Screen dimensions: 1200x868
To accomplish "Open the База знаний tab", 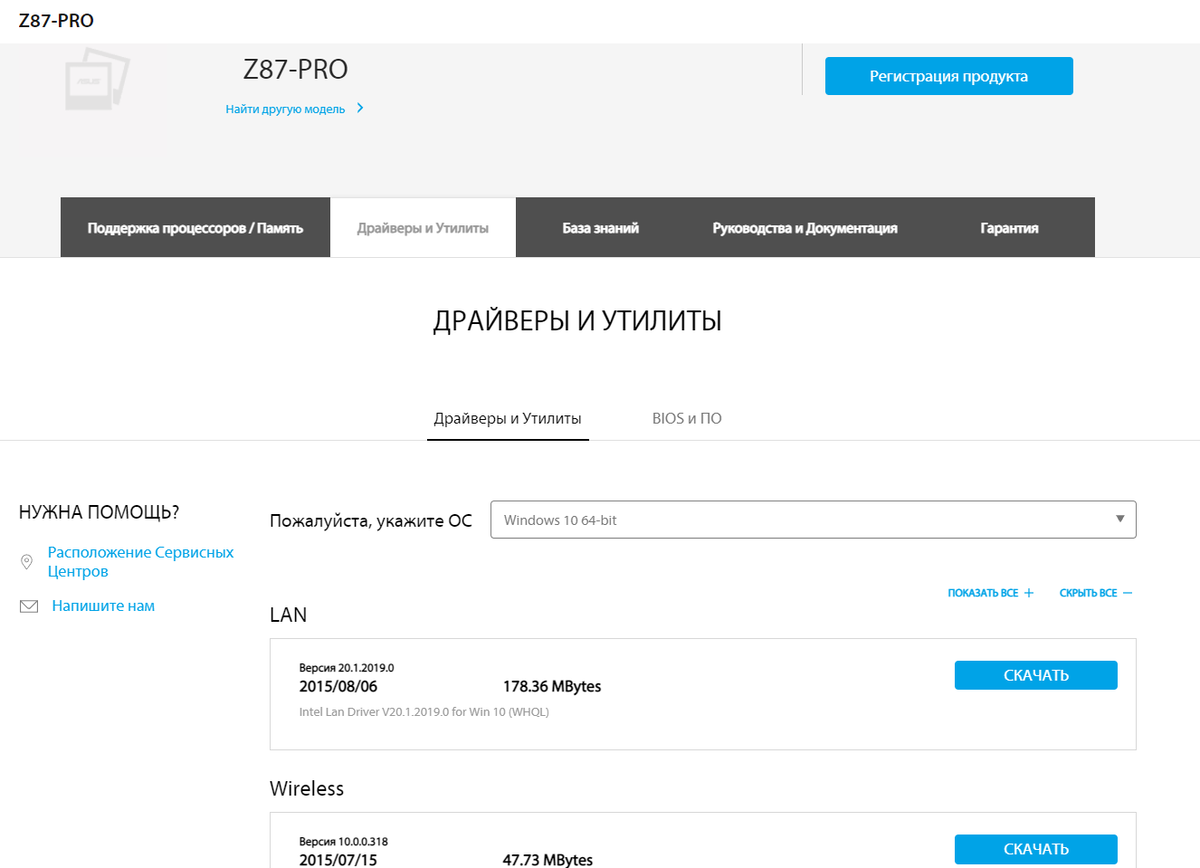I will [x=600, y=228].
